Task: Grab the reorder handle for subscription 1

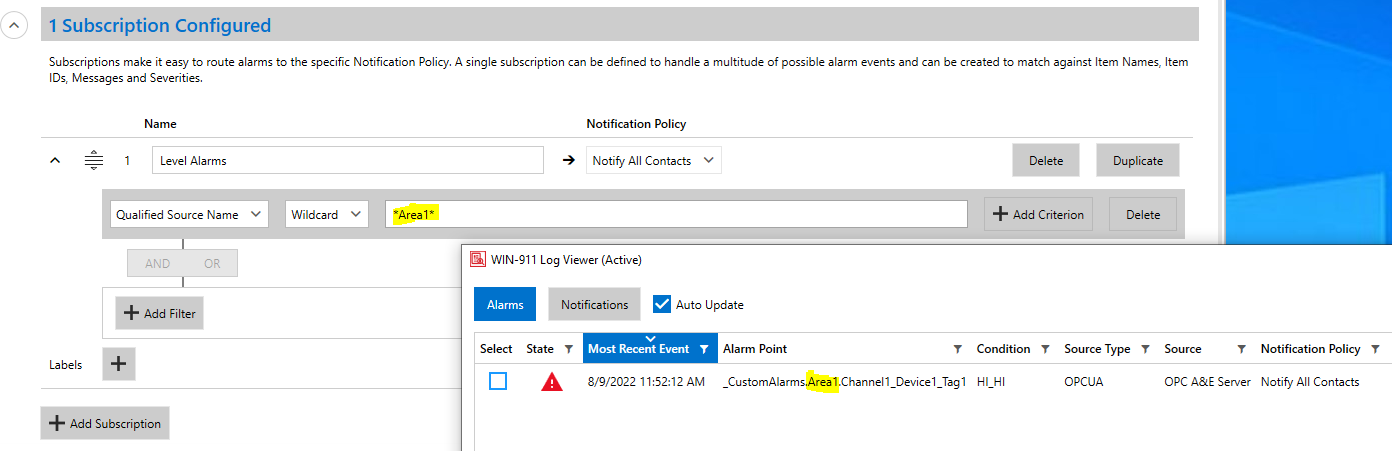Action: (x=93, y=160)
